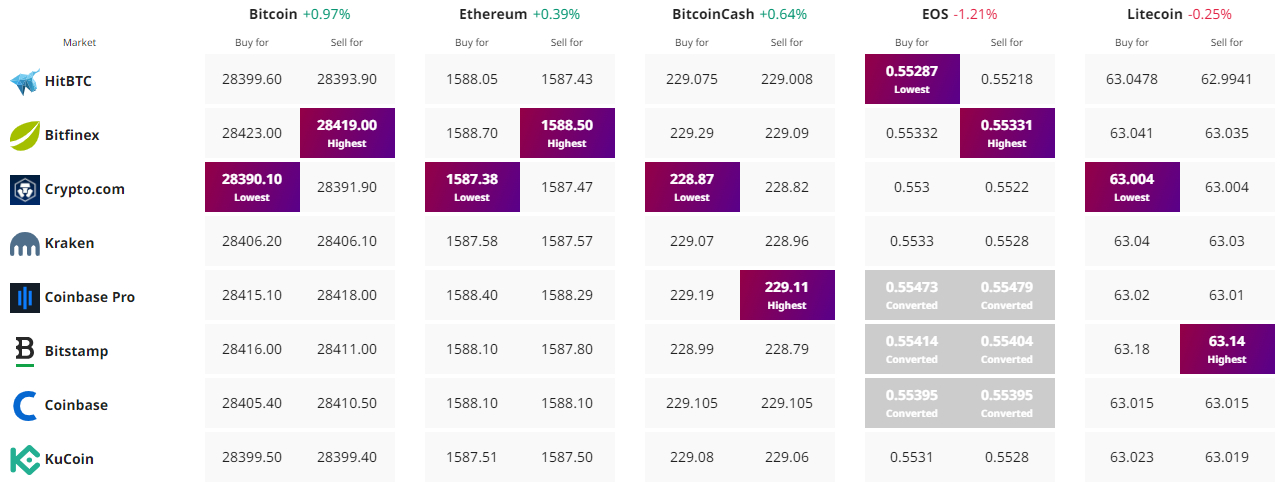Image resolution: width=1285 pixels, height=483 pixels.
Task: Click the Bitstamp B logo icon
Action: [24, 351]
